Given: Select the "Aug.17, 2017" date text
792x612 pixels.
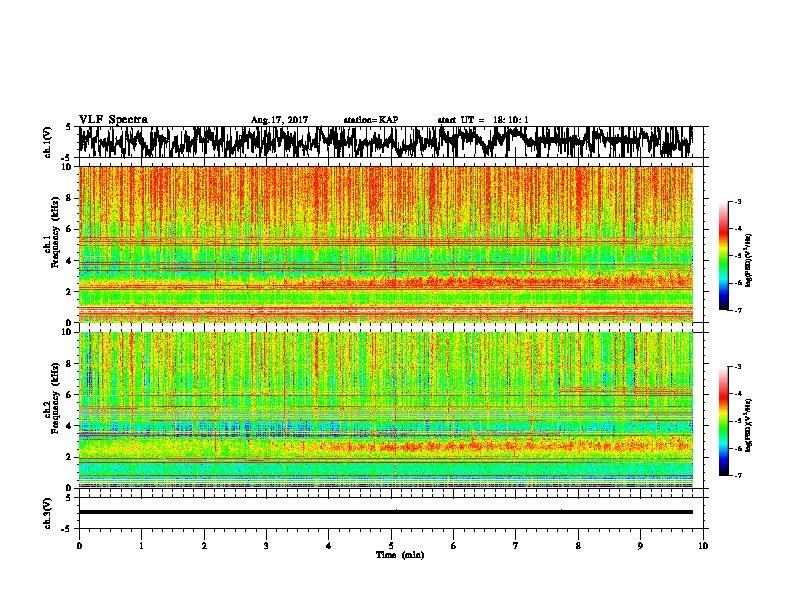Looking at the screenshot, I should [279, 120].
